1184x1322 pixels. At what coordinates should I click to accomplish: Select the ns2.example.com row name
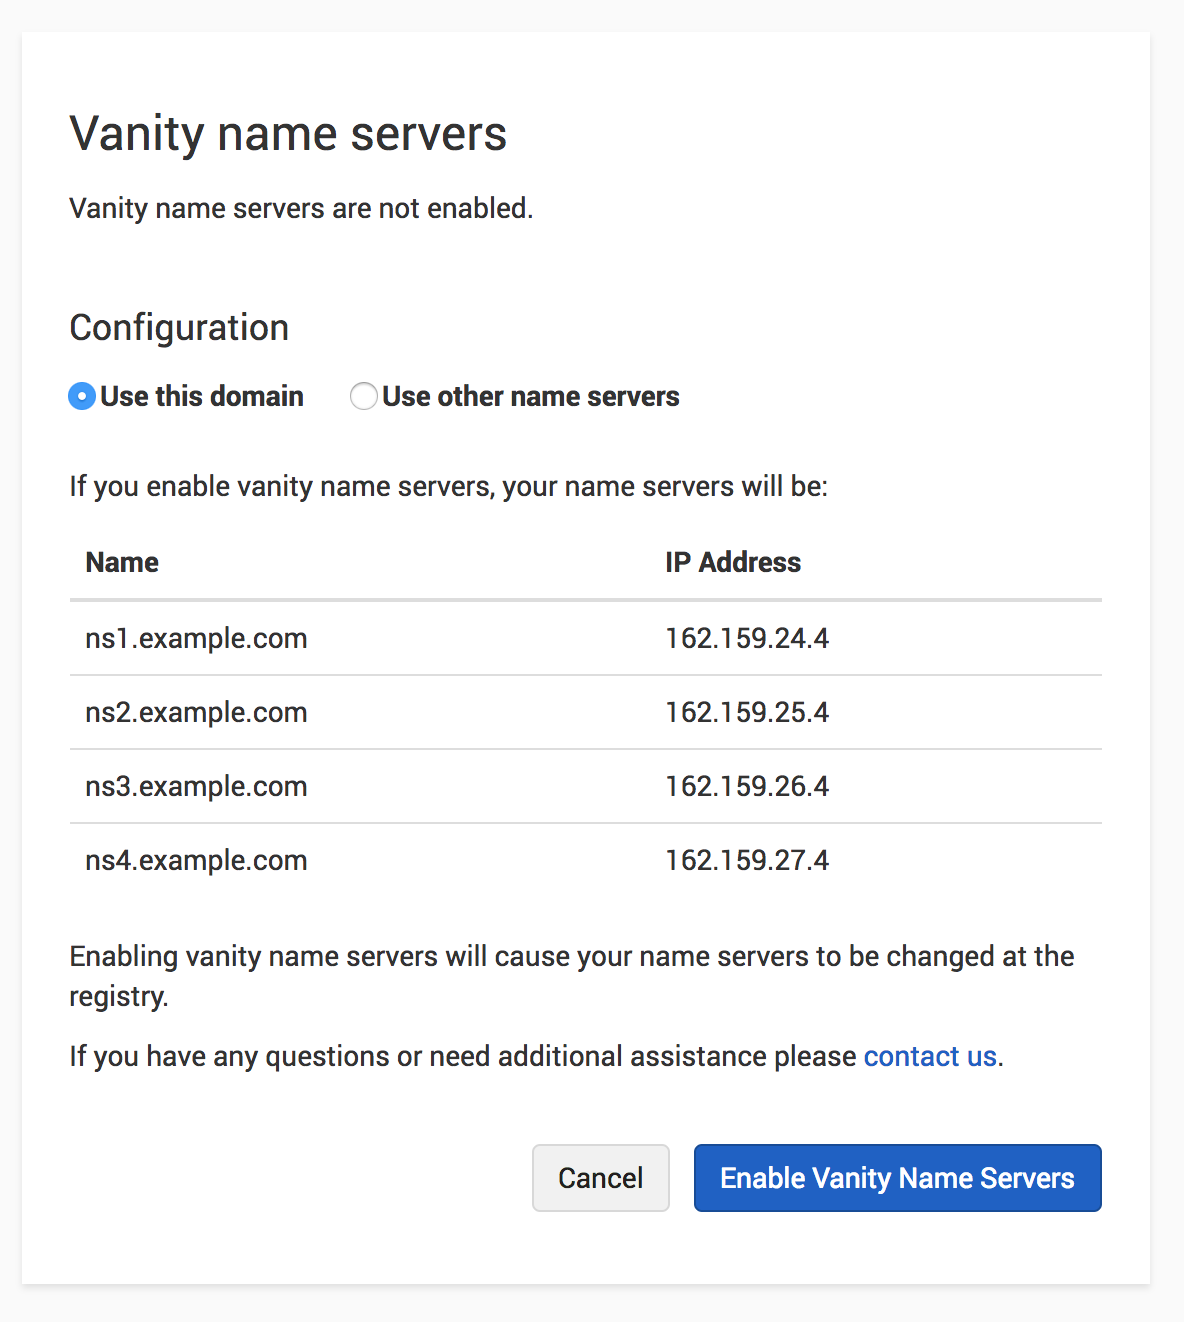[196, 712]
